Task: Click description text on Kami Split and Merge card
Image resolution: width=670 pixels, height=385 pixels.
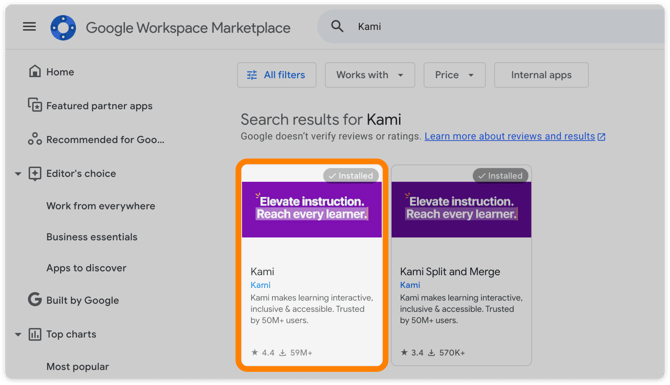Action: [x=461, y=309]
